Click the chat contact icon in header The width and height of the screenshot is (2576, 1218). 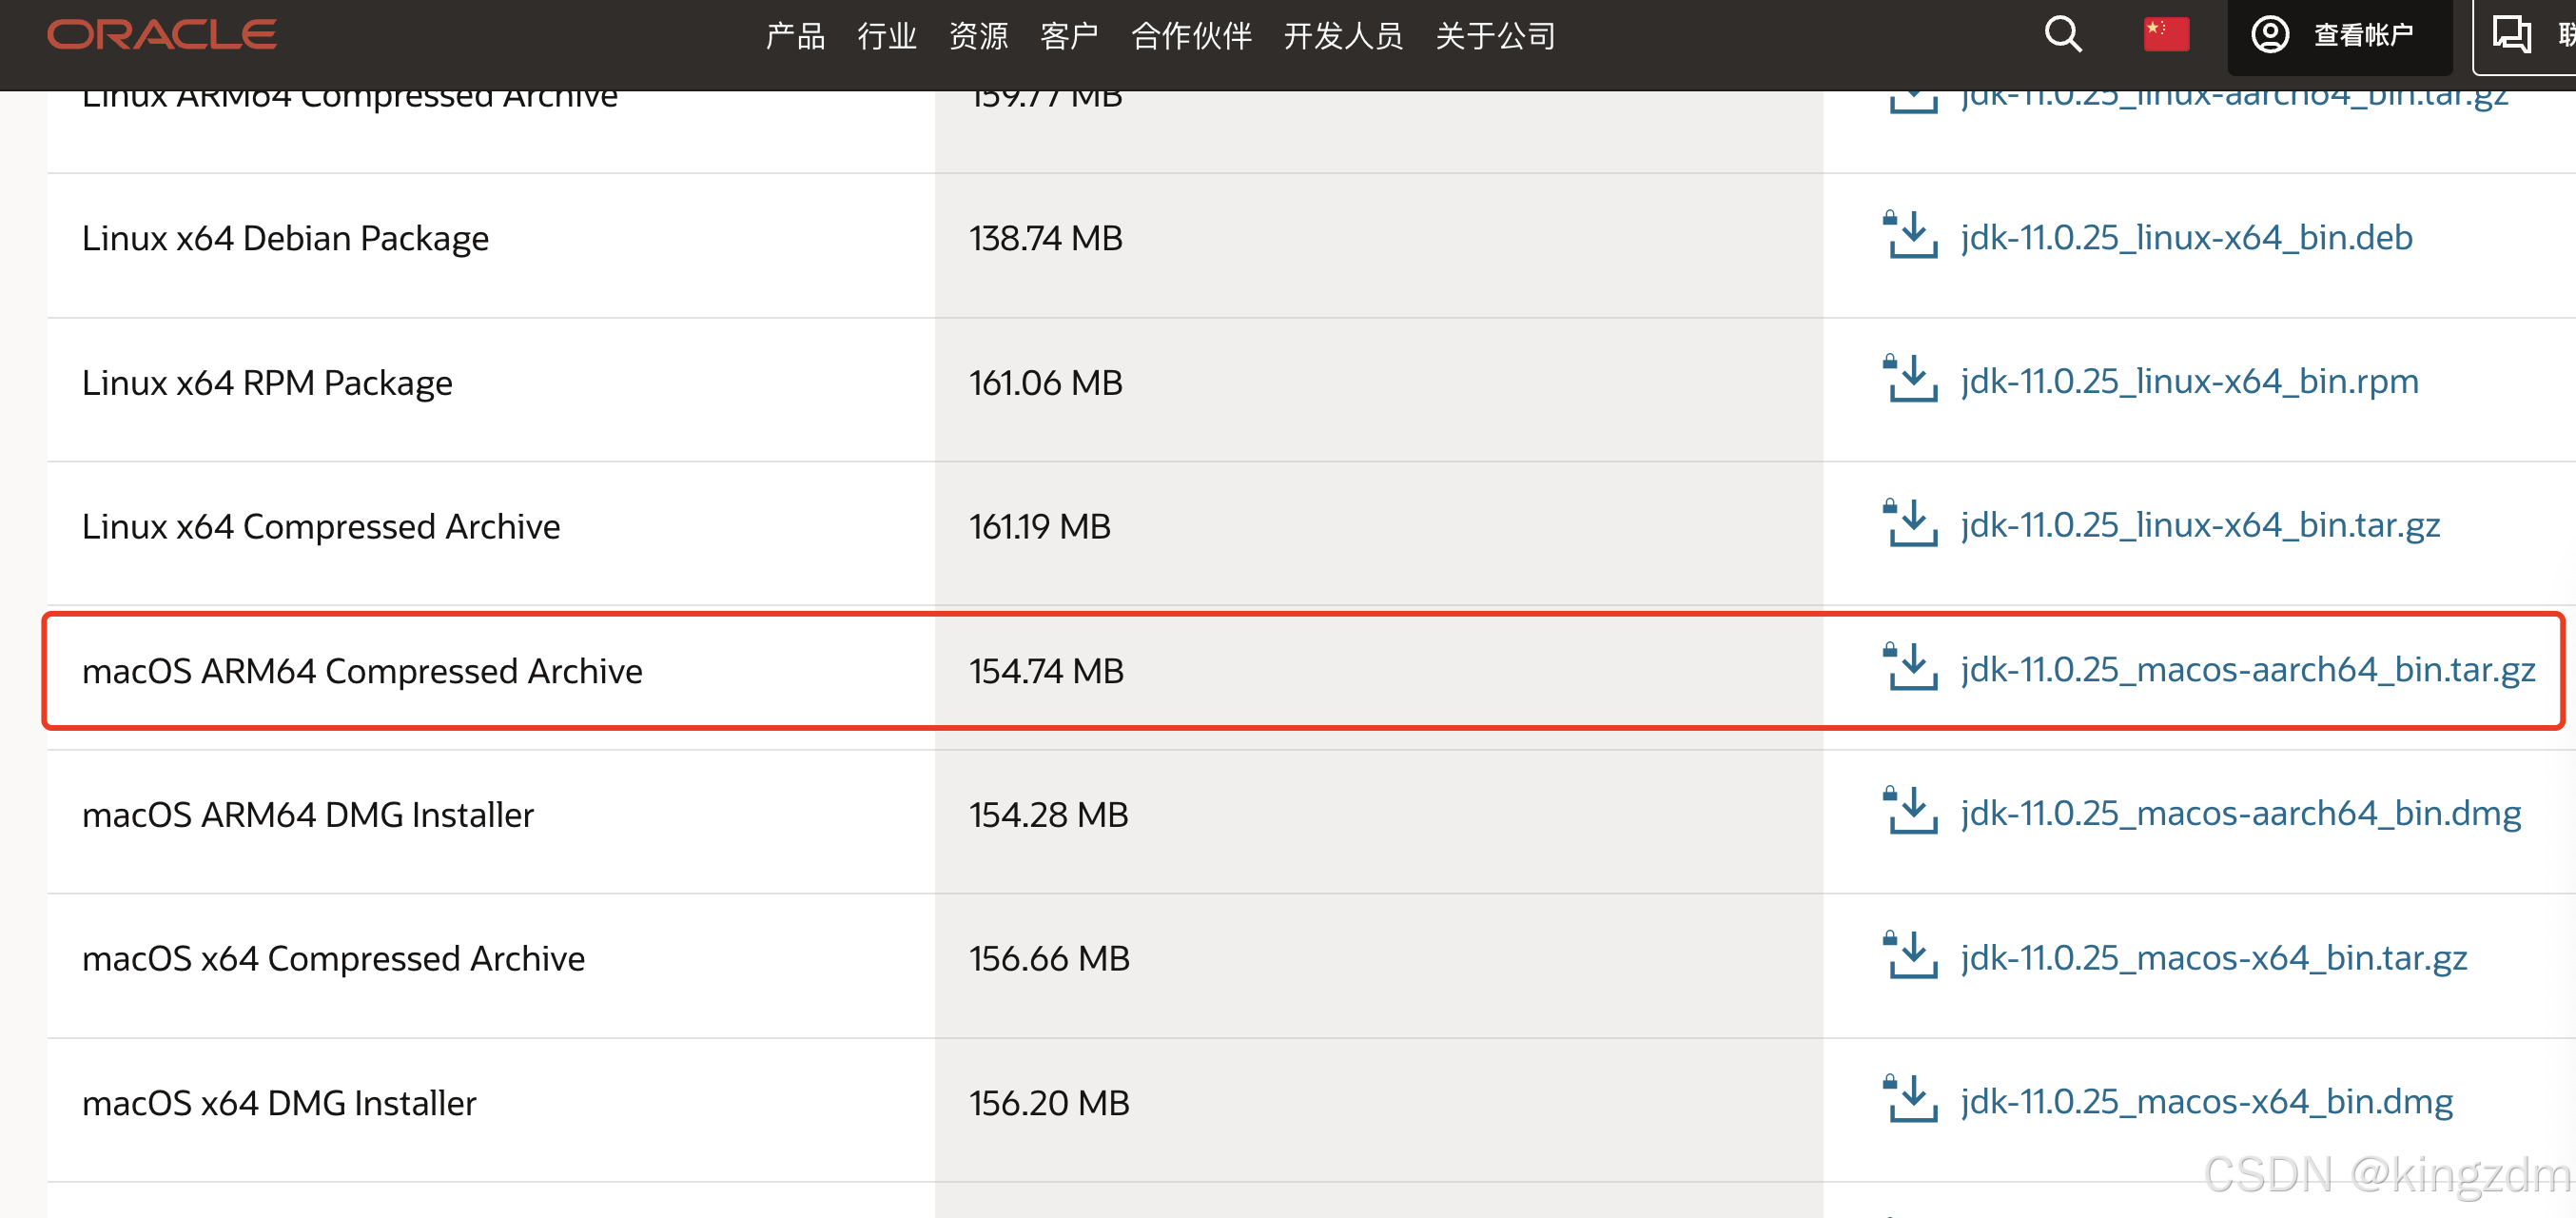click(2510, 35)
